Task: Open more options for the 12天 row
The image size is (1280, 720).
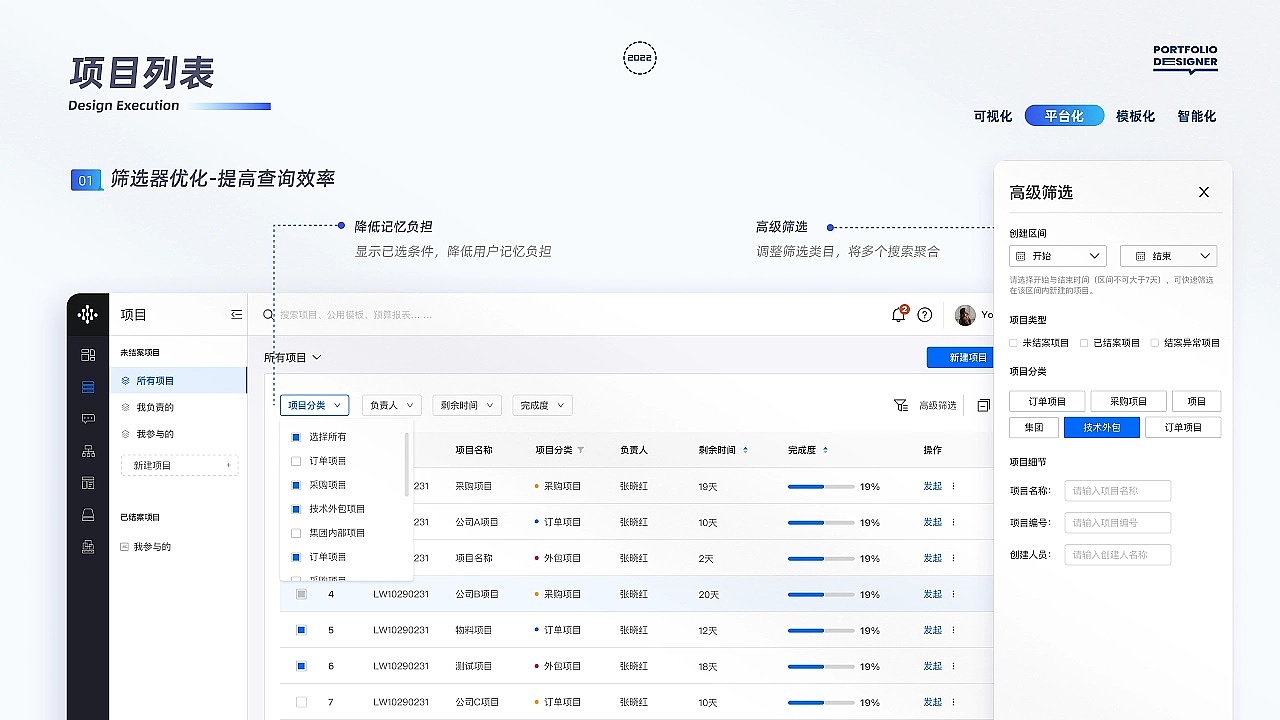Action: [x=953, y=630]
